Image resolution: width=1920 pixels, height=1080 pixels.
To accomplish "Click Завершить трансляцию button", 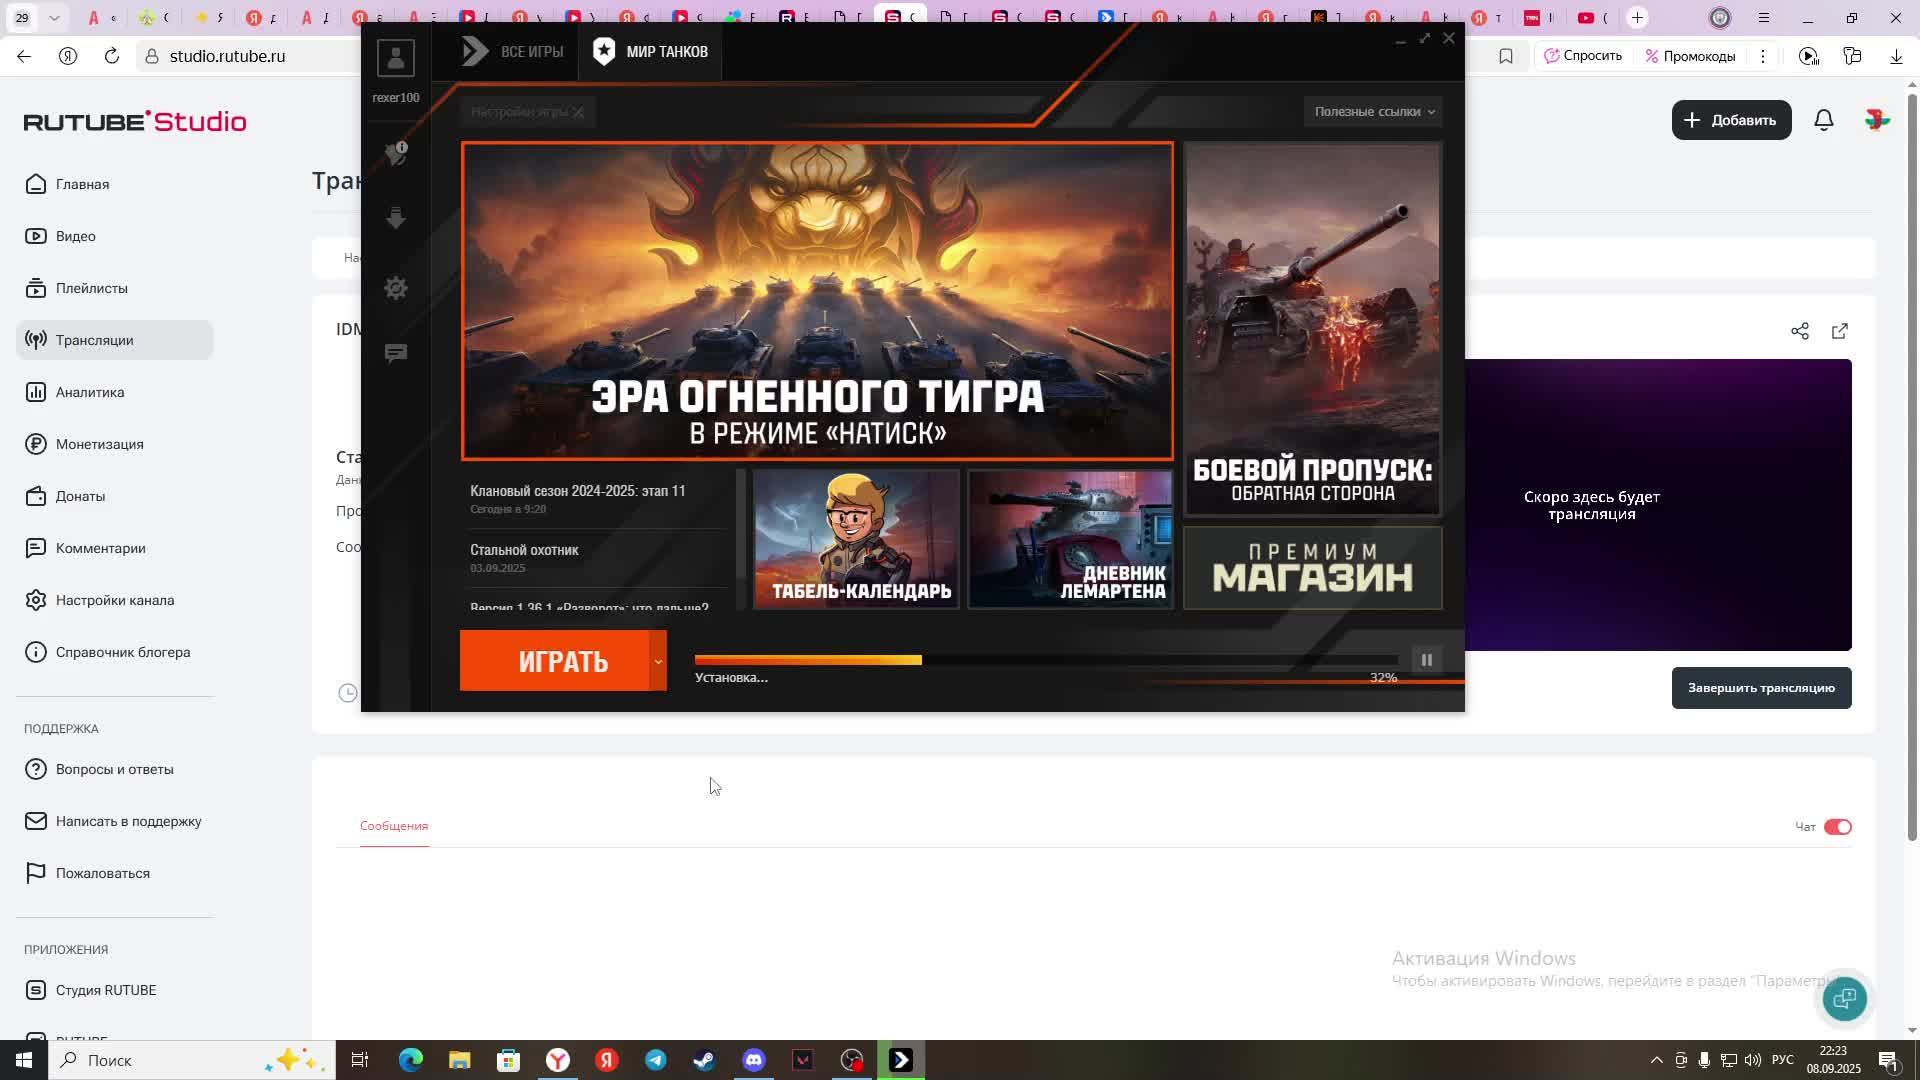I will [x=1761, y=688].
